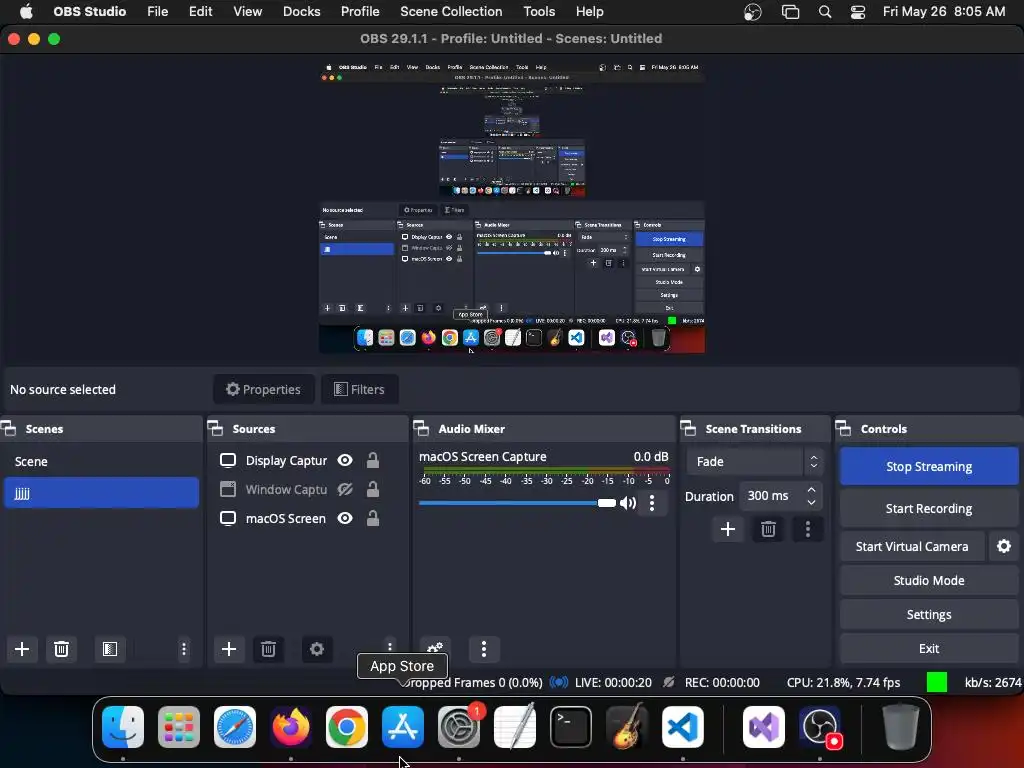1024x768 pixels.
Task: Click the preview canvas thumbnail
Action: click(512, 207)
